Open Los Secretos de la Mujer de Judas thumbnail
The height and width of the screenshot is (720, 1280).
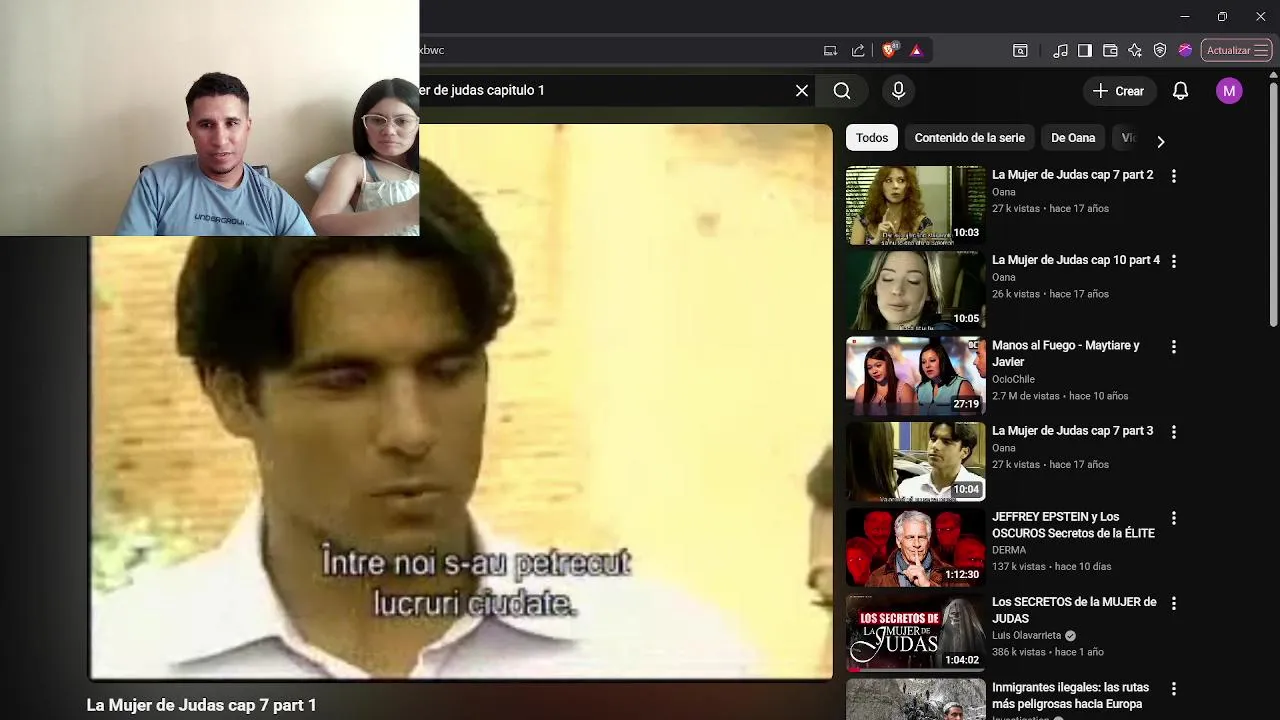tap(915, 633)
